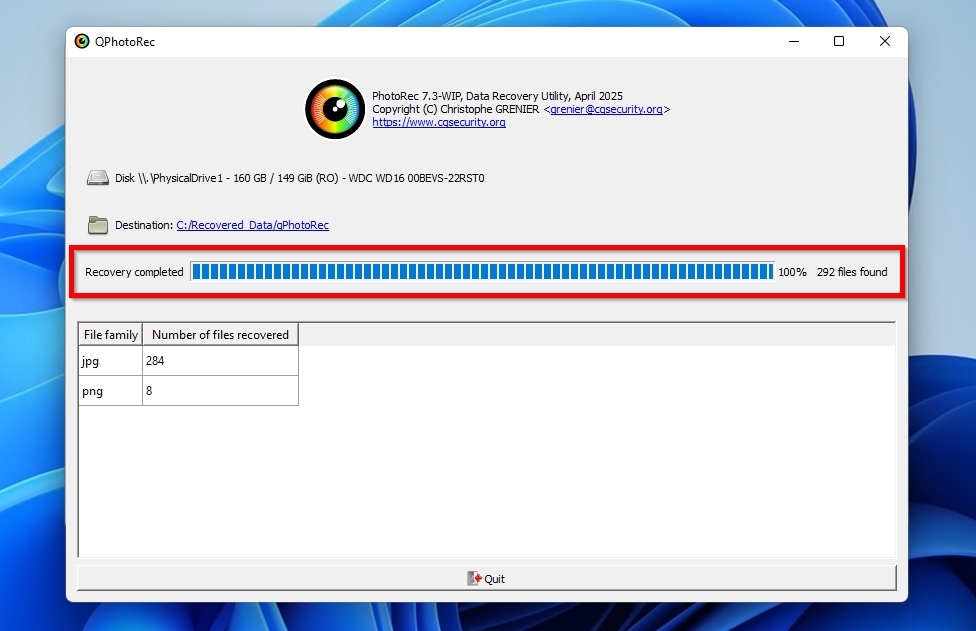This screenshot has width=976, height=631.
Task: Open the https://www.cgsecurity.org link
Action: pos(439,122)
